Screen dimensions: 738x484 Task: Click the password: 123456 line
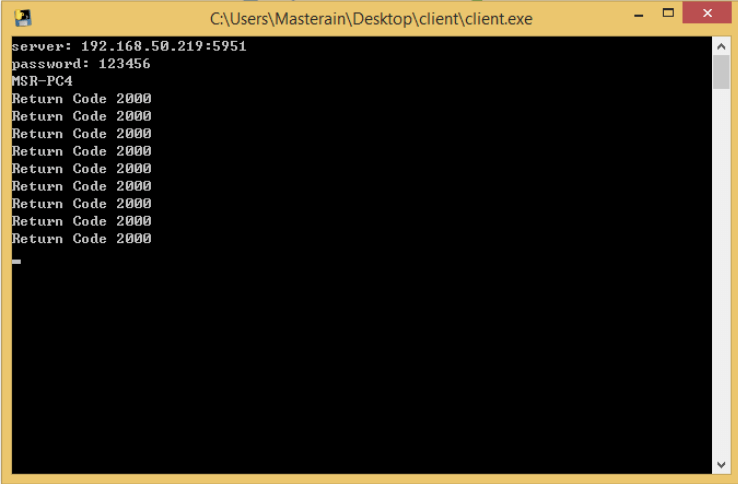pos(81,64)
